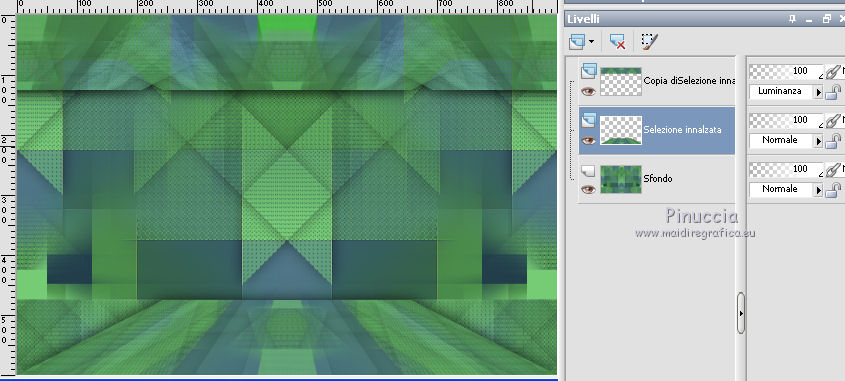The height and width of the screenshot is (381, 845).
Task: Click the Delete Layer icon with red X
Action: (617, 41)
